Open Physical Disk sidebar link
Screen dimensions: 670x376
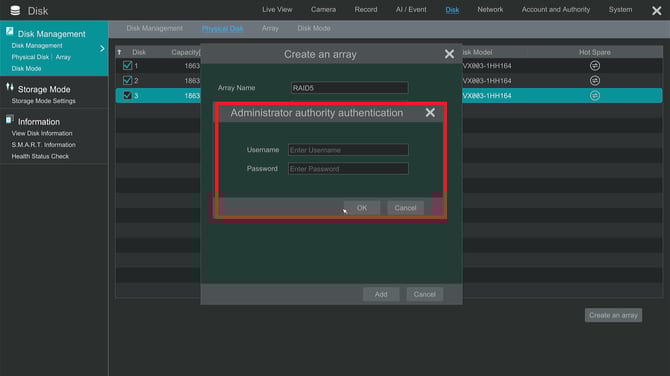point(30,57)
